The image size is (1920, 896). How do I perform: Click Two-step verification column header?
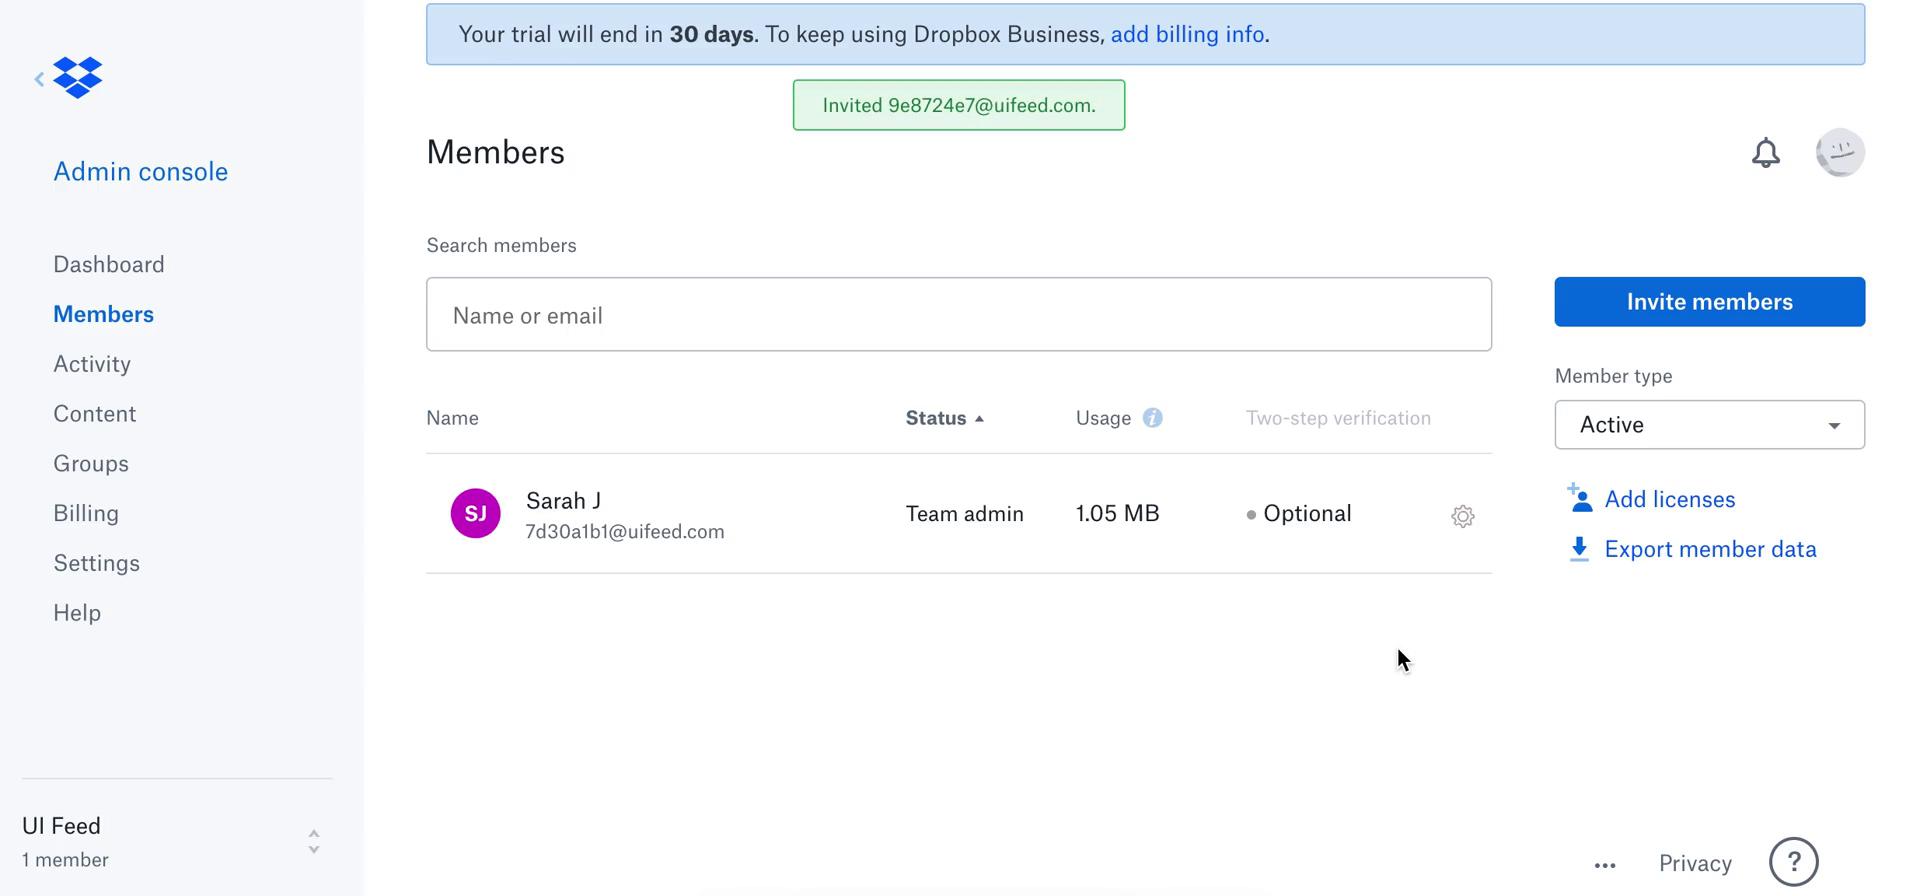point(1338,418)
